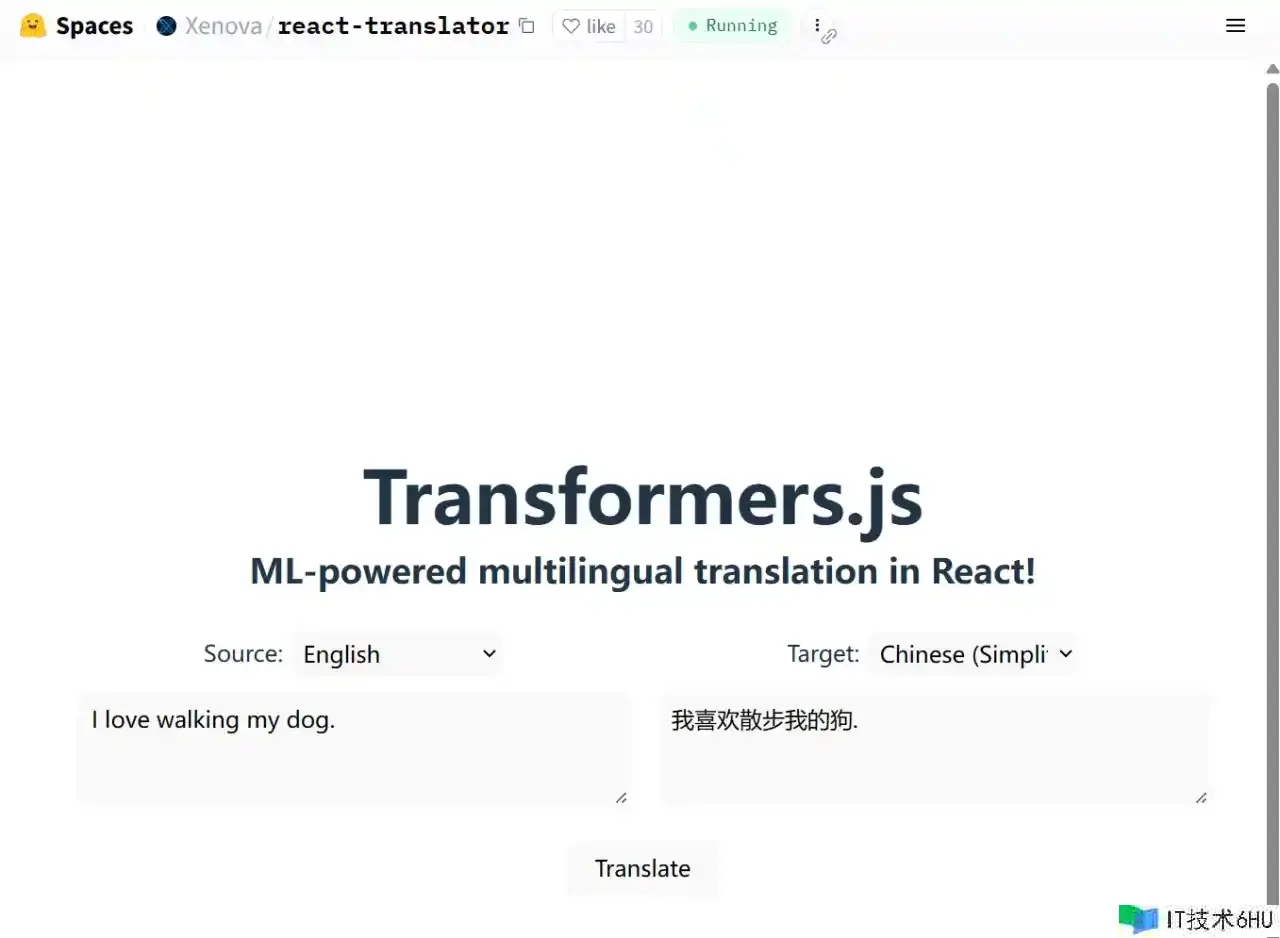Click the scrollbar up arrow
The height and width of the screenshot is (938, 1280).
coord(1272,69)
